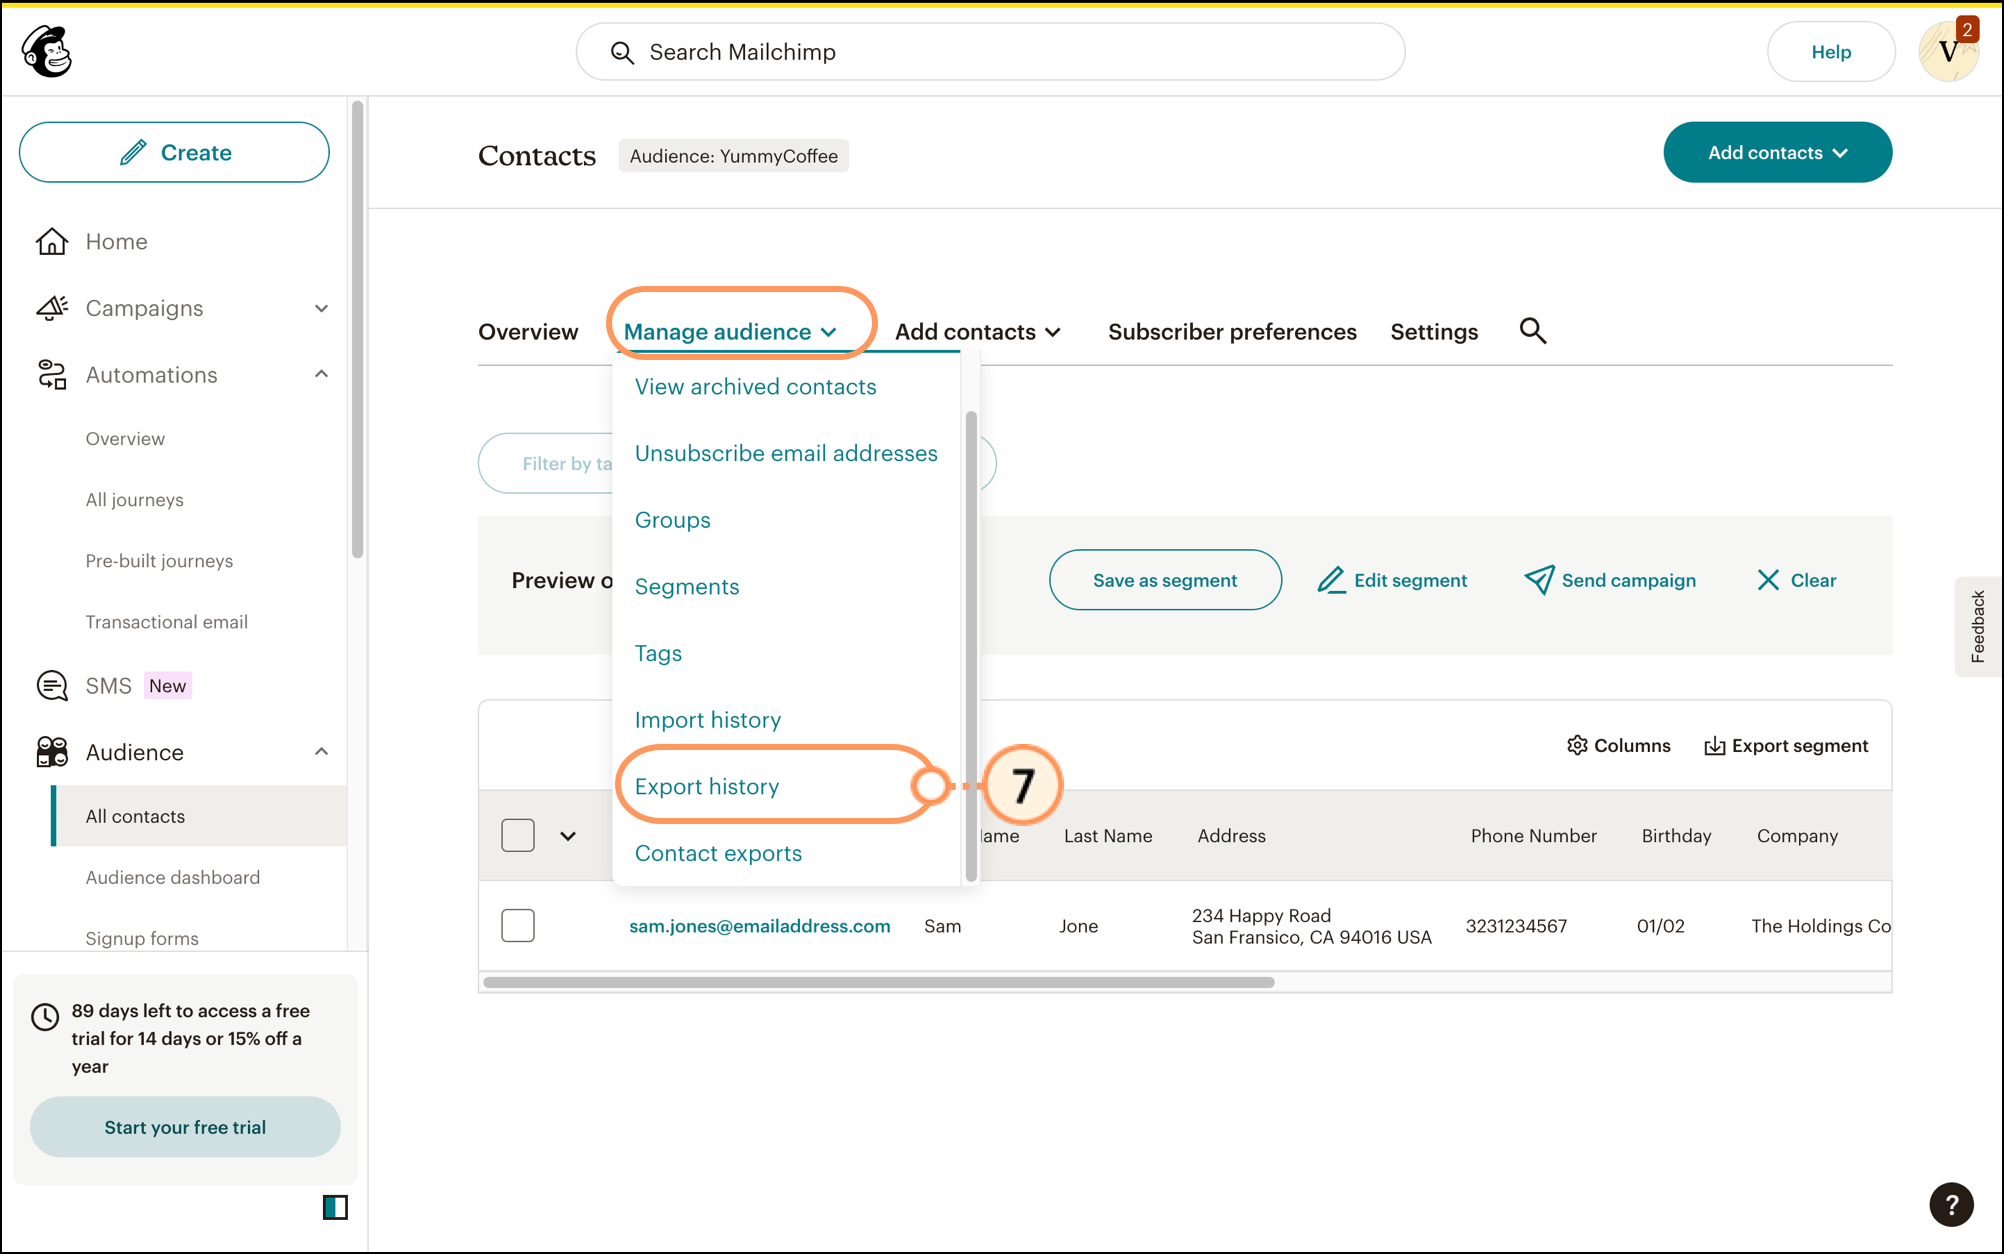Open Contact exports
Screen dimensions: 2004x1254
[x=718, y=854]
